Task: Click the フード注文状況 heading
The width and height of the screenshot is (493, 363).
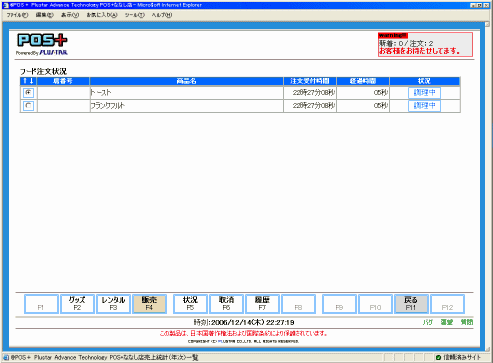Action: pyautogui.click(x=43, y=71)
